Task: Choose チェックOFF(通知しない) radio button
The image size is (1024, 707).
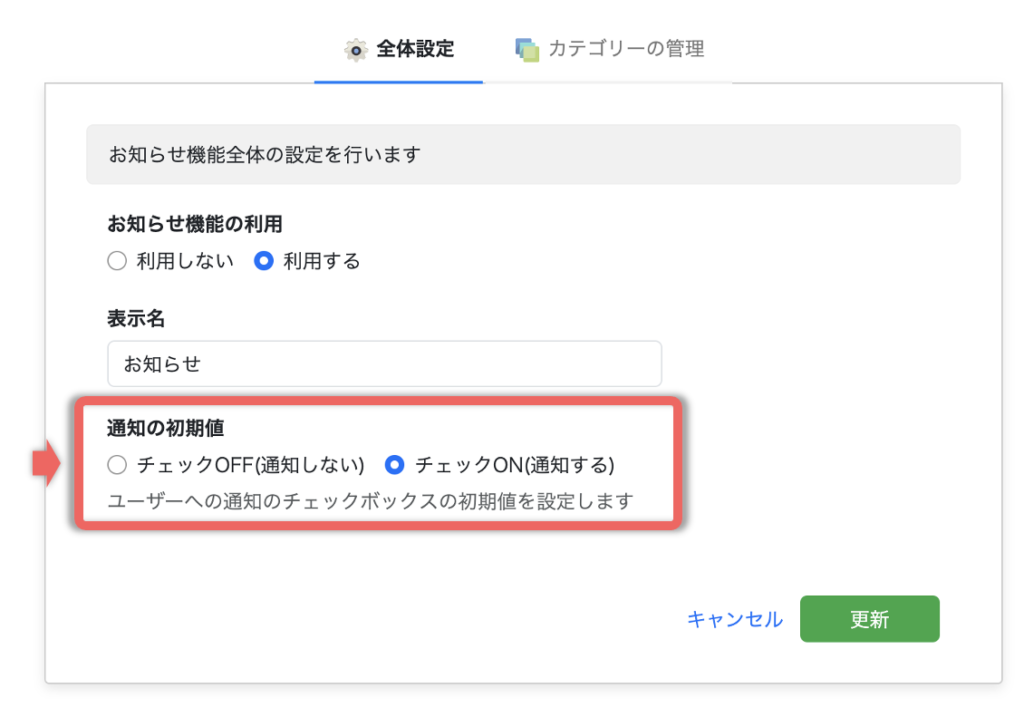Action: point(117,465)
